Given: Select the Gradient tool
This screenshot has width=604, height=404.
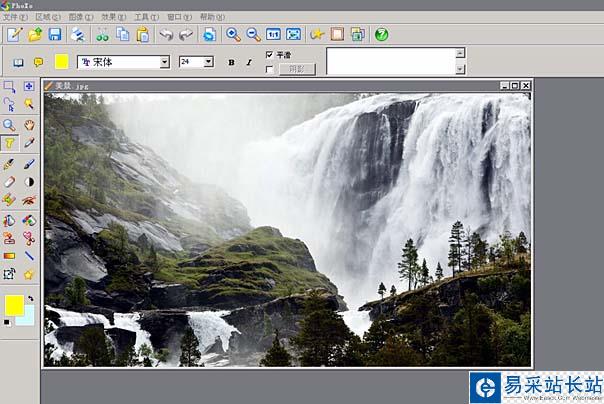Looking at the screenshot, I should pyautogui.click(x=9, y=256).
